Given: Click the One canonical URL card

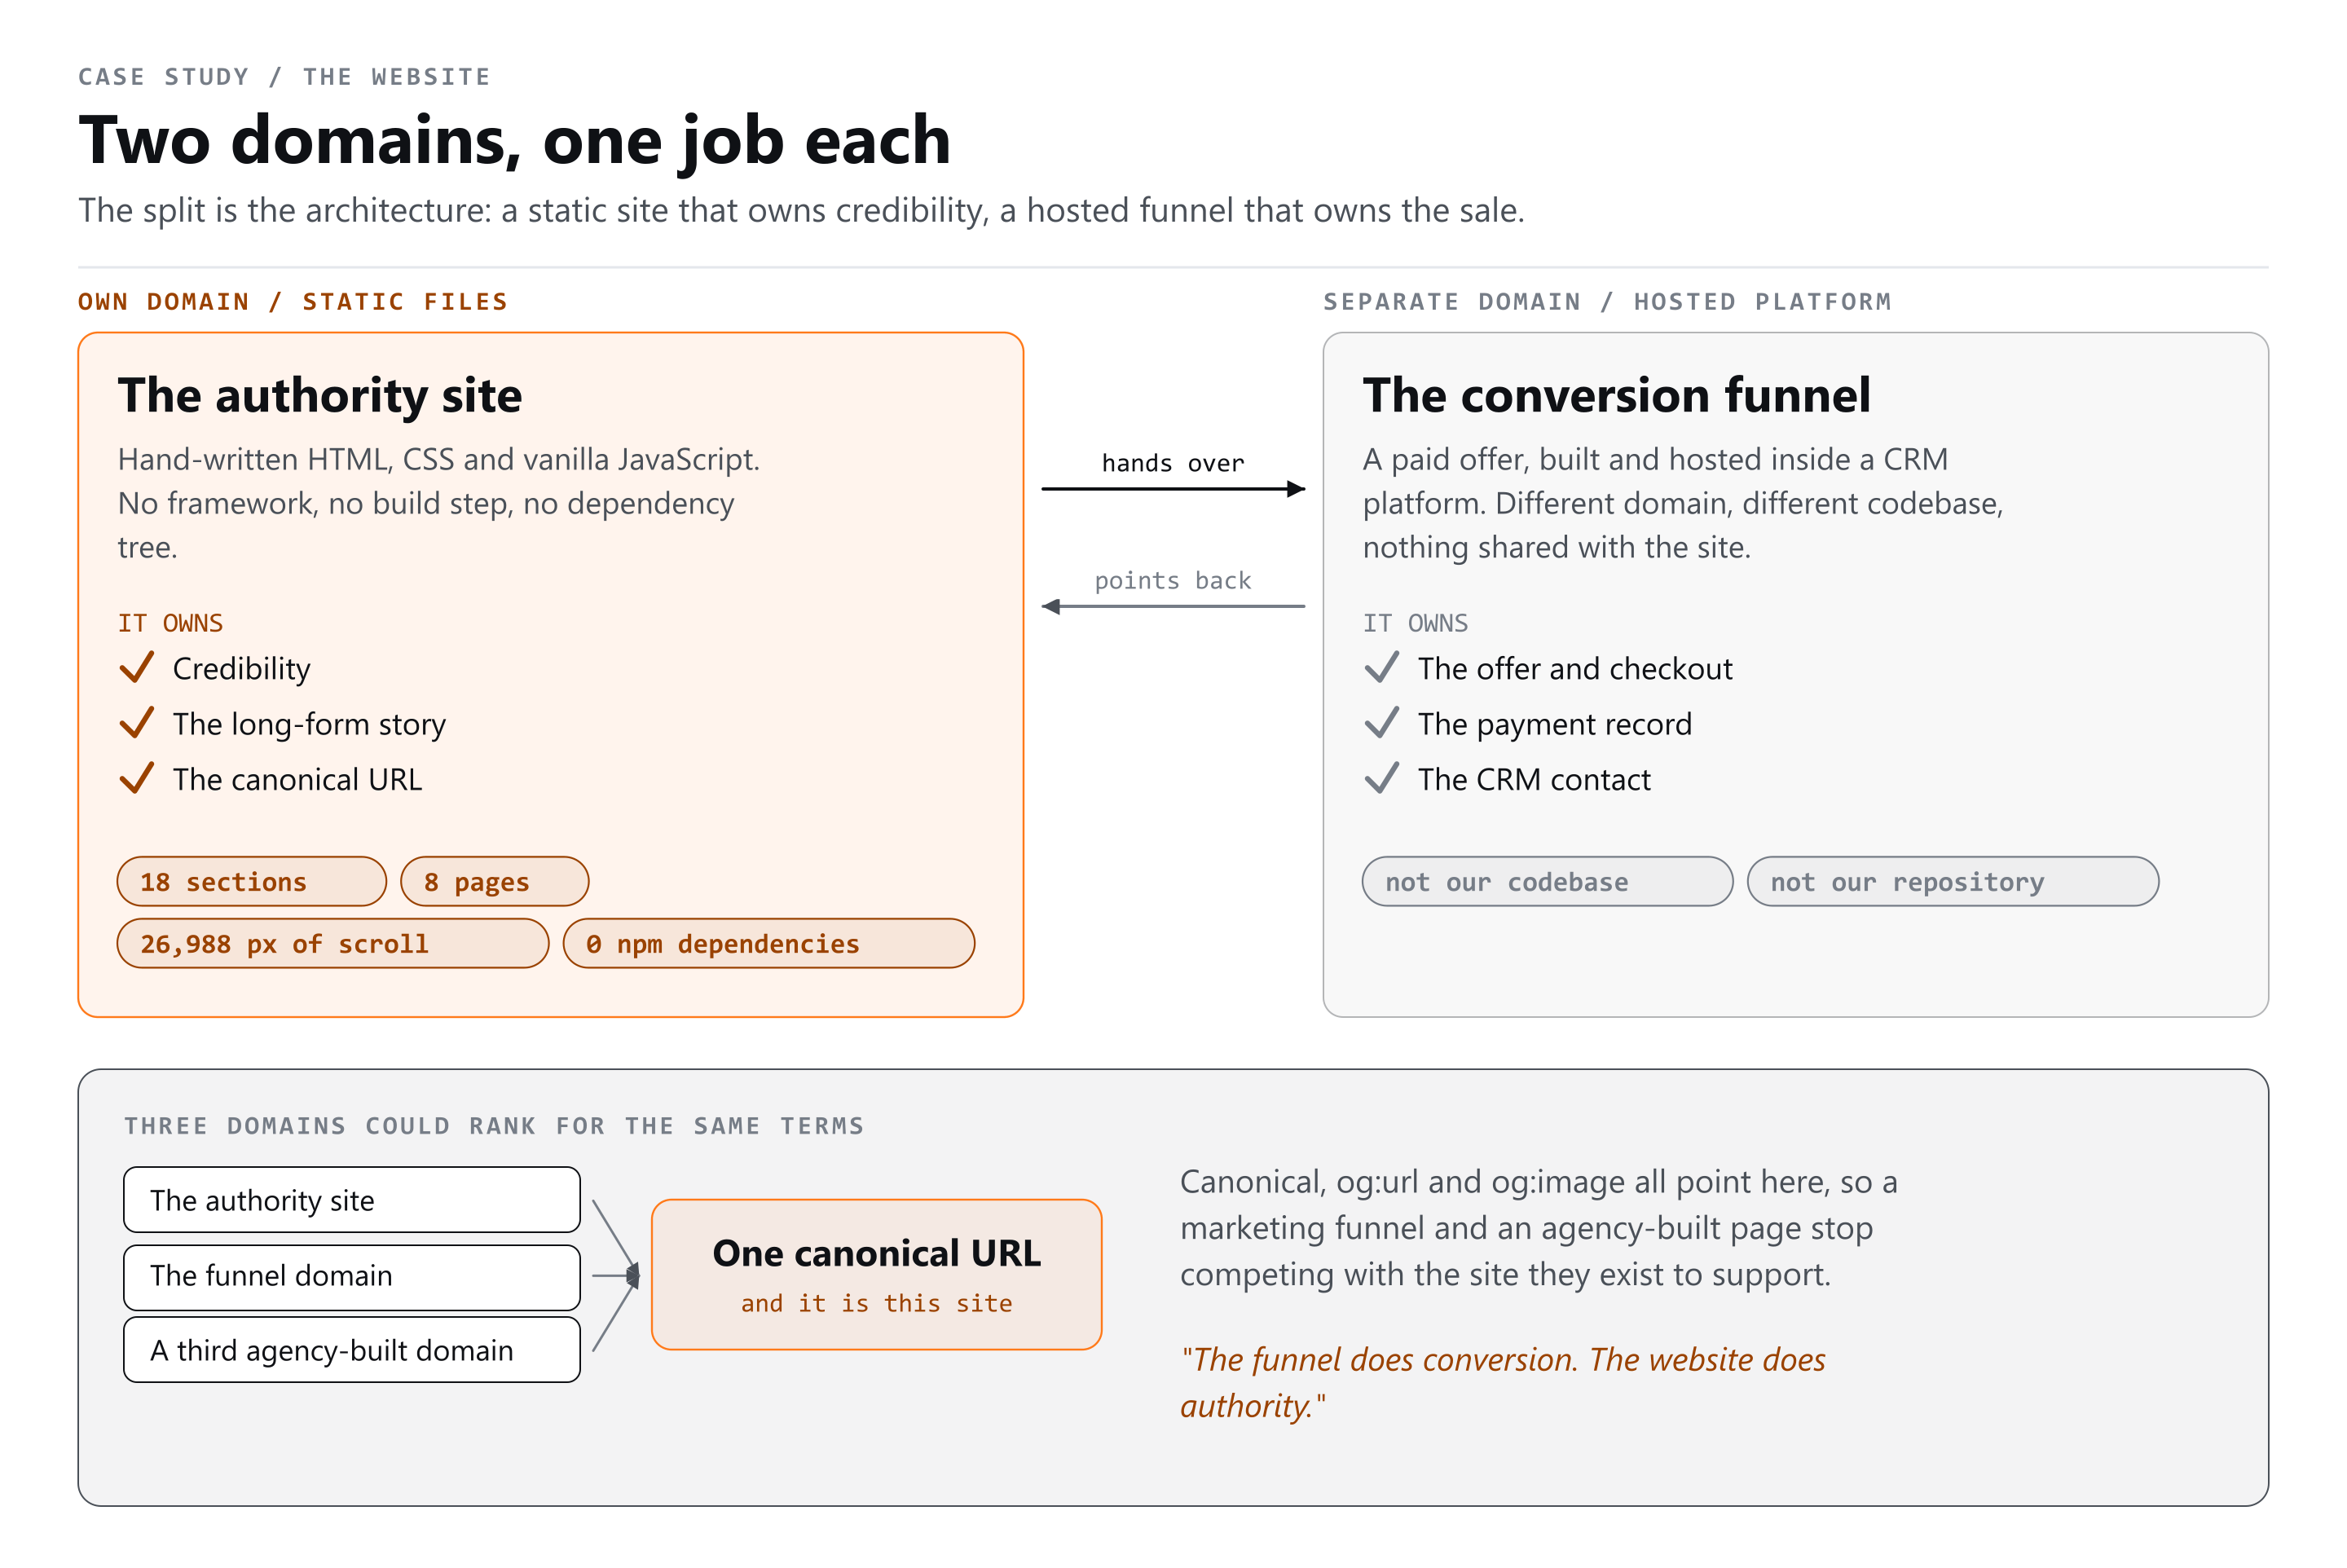Looking at the screenshot, I should point(877,1275).
